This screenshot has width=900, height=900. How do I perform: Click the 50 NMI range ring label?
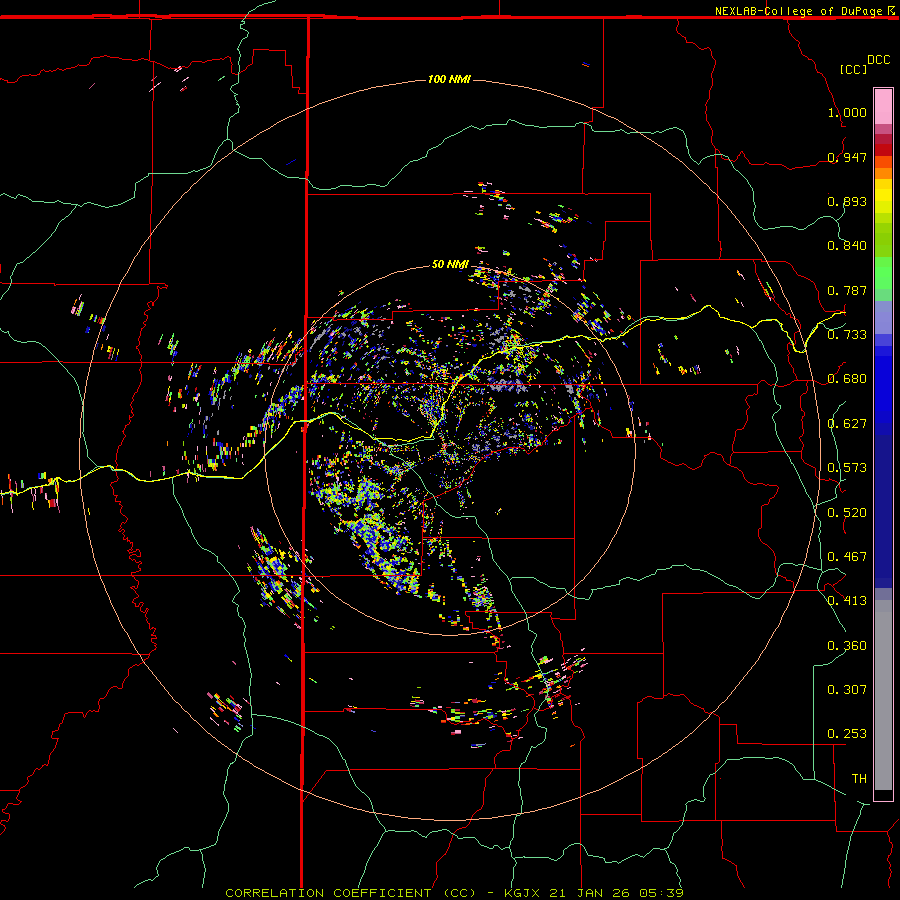point(450,264)
